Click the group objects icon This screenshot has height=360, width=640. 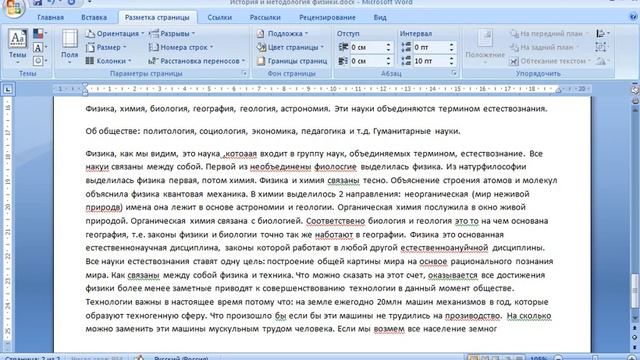click(x=600, y=47)
